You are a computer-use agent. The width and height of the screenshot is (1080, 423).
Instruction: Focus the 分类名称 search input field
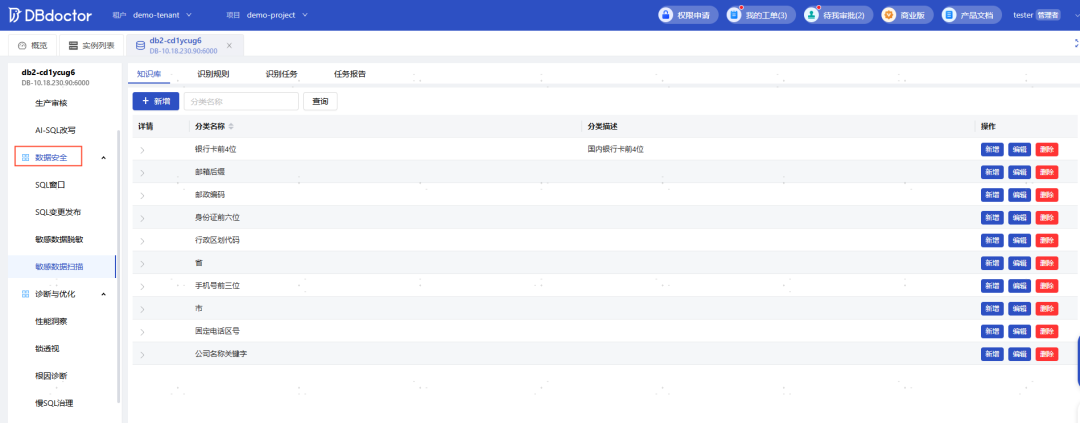241,101
